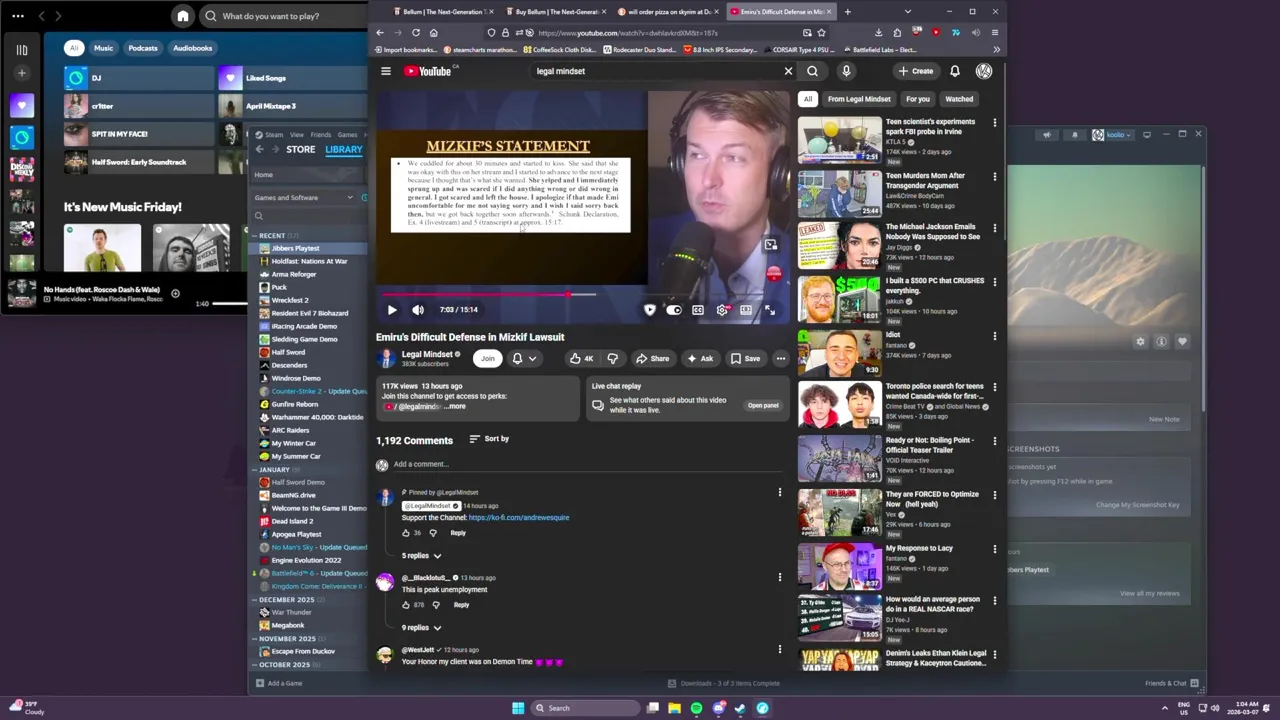Open options for the pinned LegalMindset comment
The height and width of the screenshot is (720, 1280).
pos(780,492)
